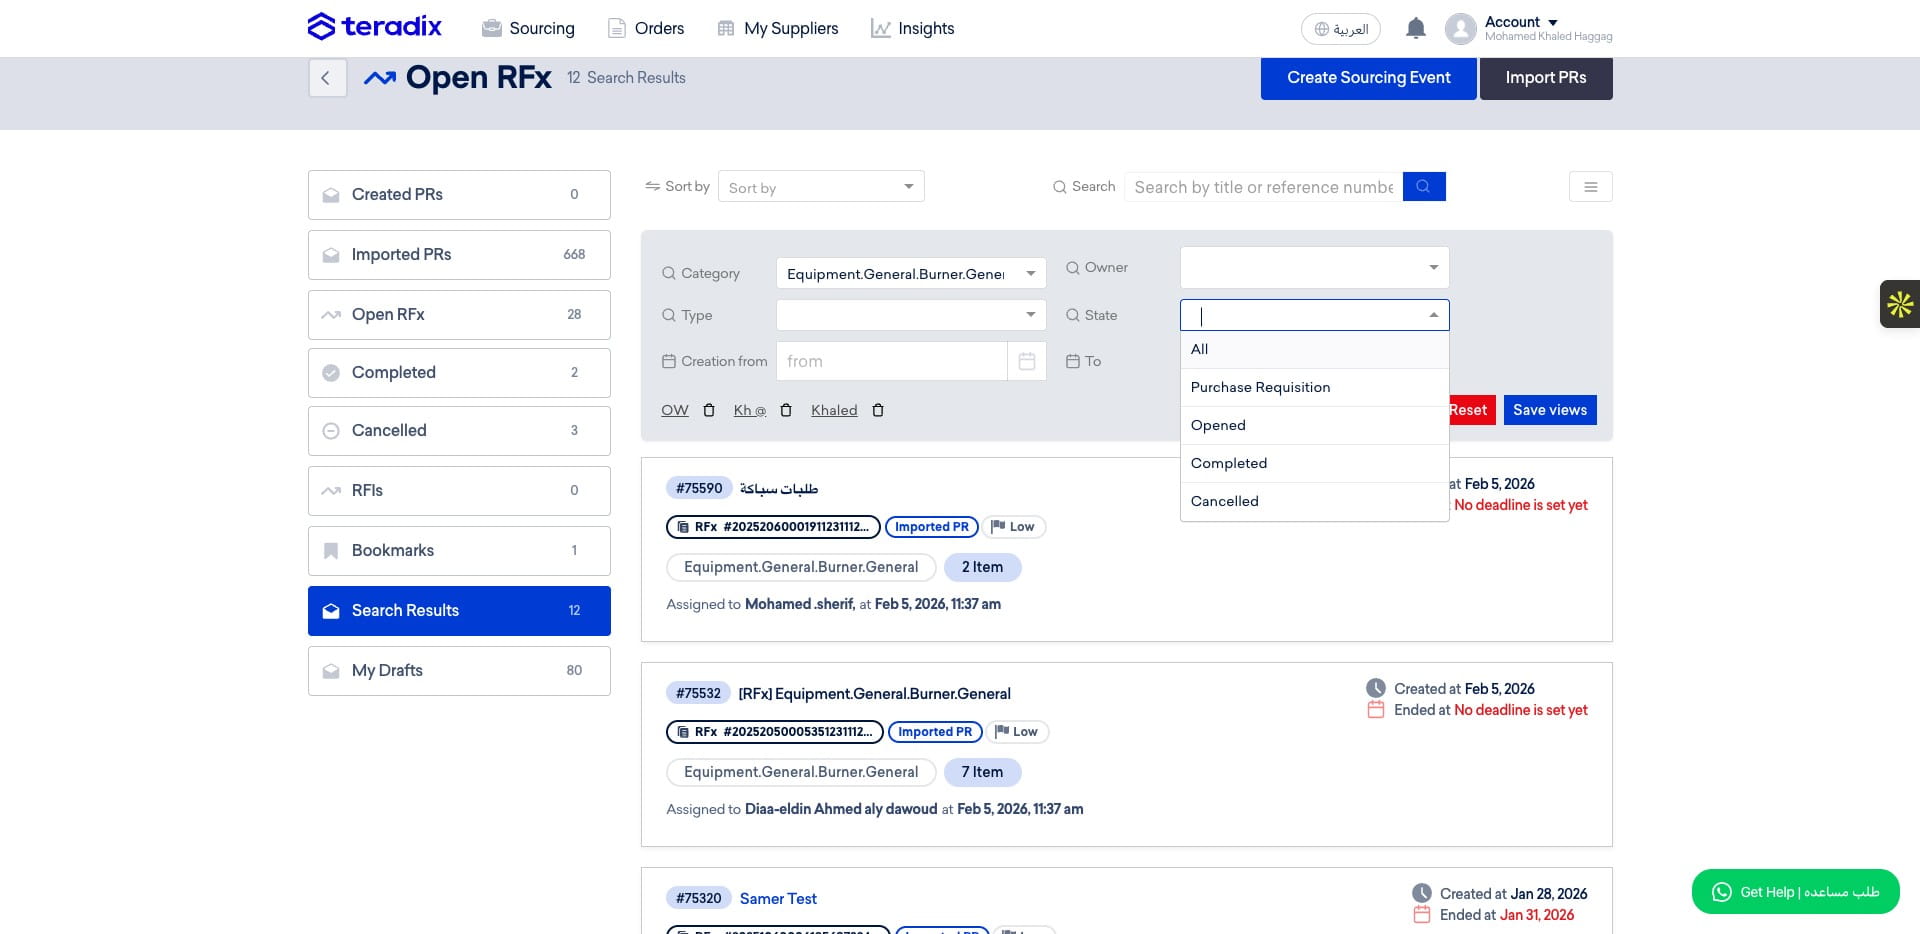Screen dimensions: 1920x934
Task: Apply the Khaled saved view
Action: (834, 410)
